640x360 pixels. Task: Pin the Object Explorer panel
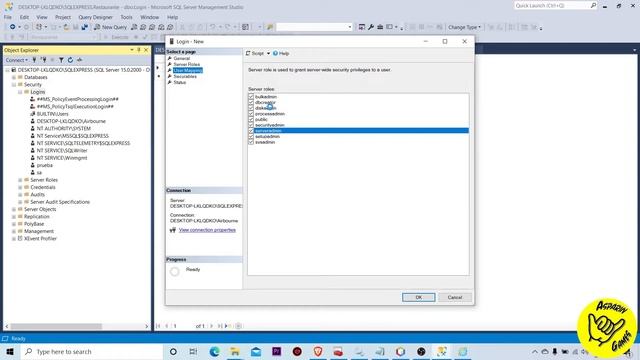[x=139, y=50]
